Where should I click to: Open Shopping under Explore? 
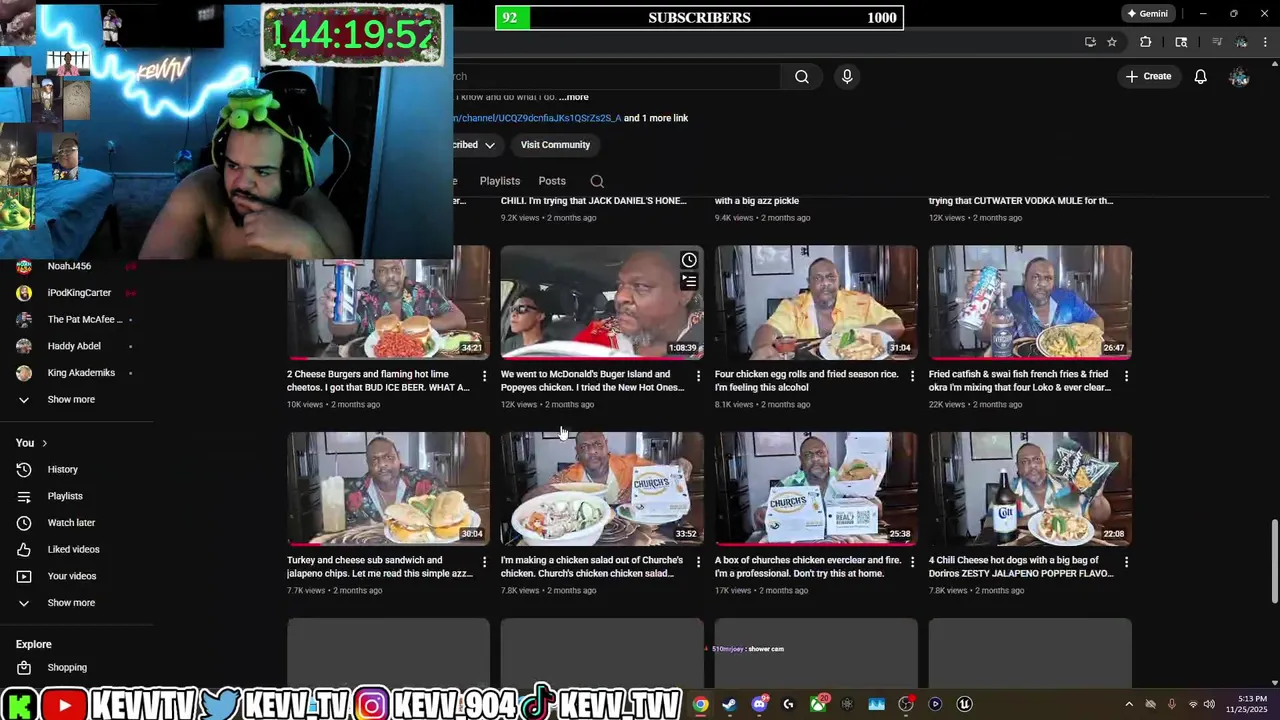click(x=67, y=667)
